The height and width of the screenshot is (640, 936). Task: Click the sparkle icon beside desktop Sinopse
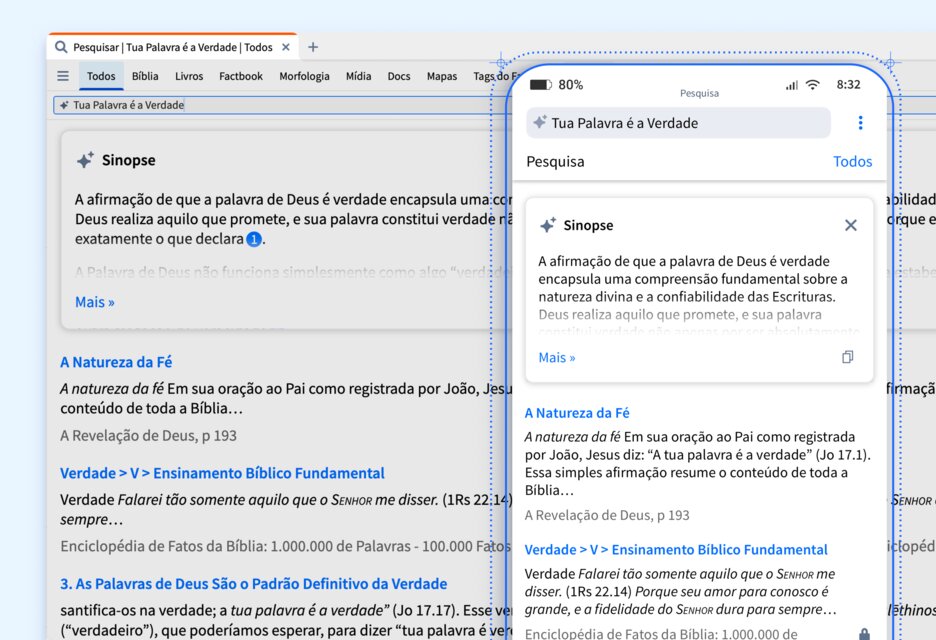coord(85,160)
